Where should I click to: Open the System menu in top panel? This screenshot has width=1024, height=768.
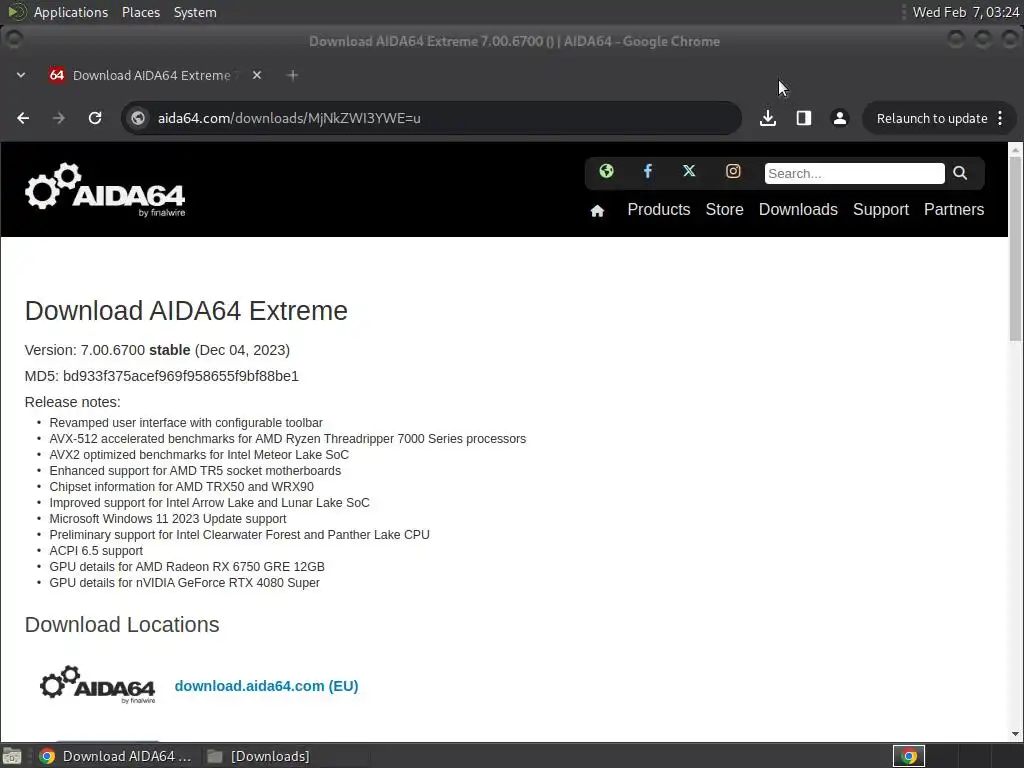[x=195, y=12]
